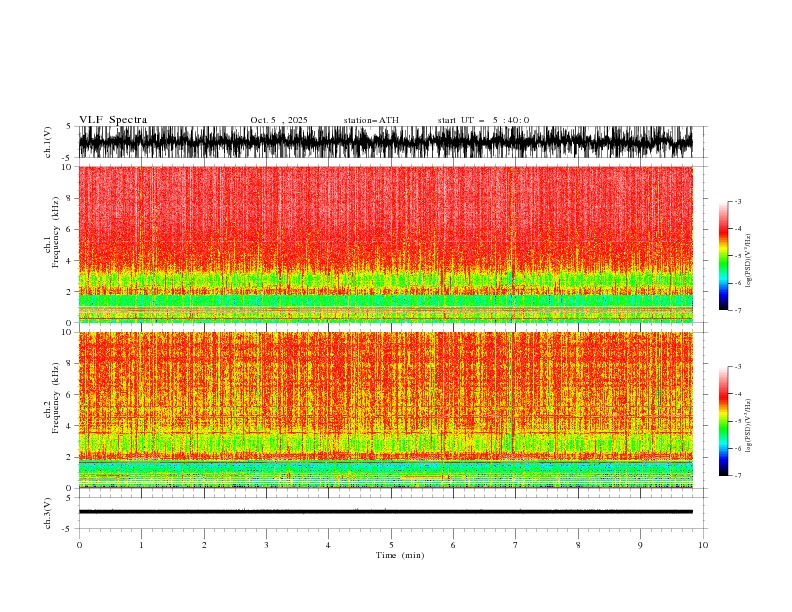Click the "VLF Spectra" plot title
Screen dimensions: 792x612
pos(113,120)
